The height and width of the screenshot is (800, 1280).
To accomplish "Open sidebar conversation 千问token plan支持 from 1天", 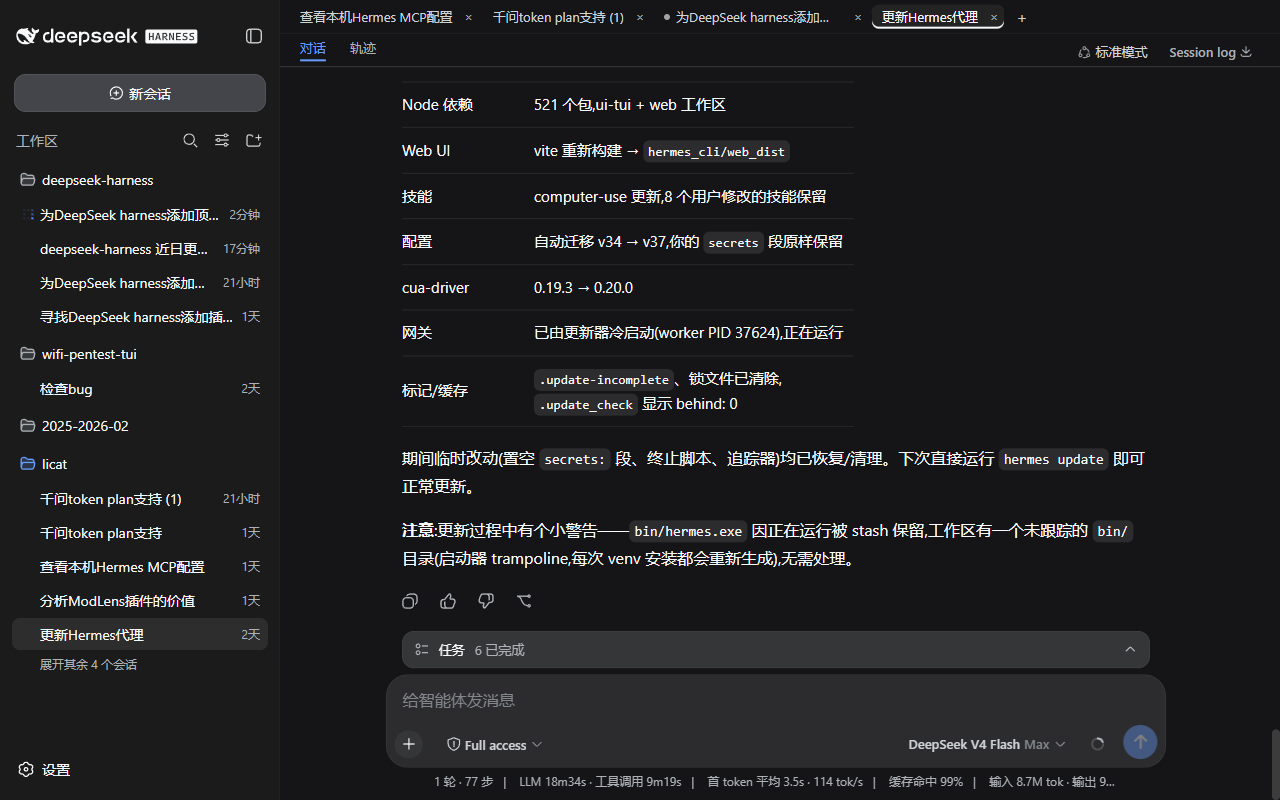I will click(x=140, y=533).
